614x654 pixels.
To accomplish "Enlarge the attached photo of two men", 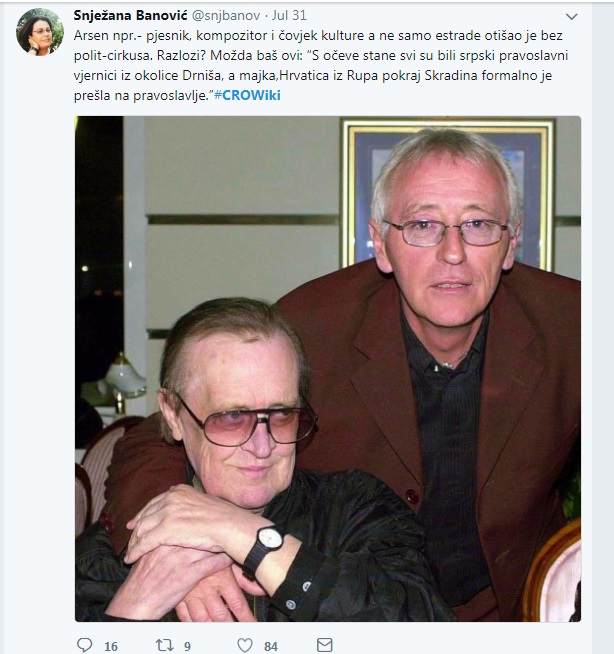I will [328, 369].
